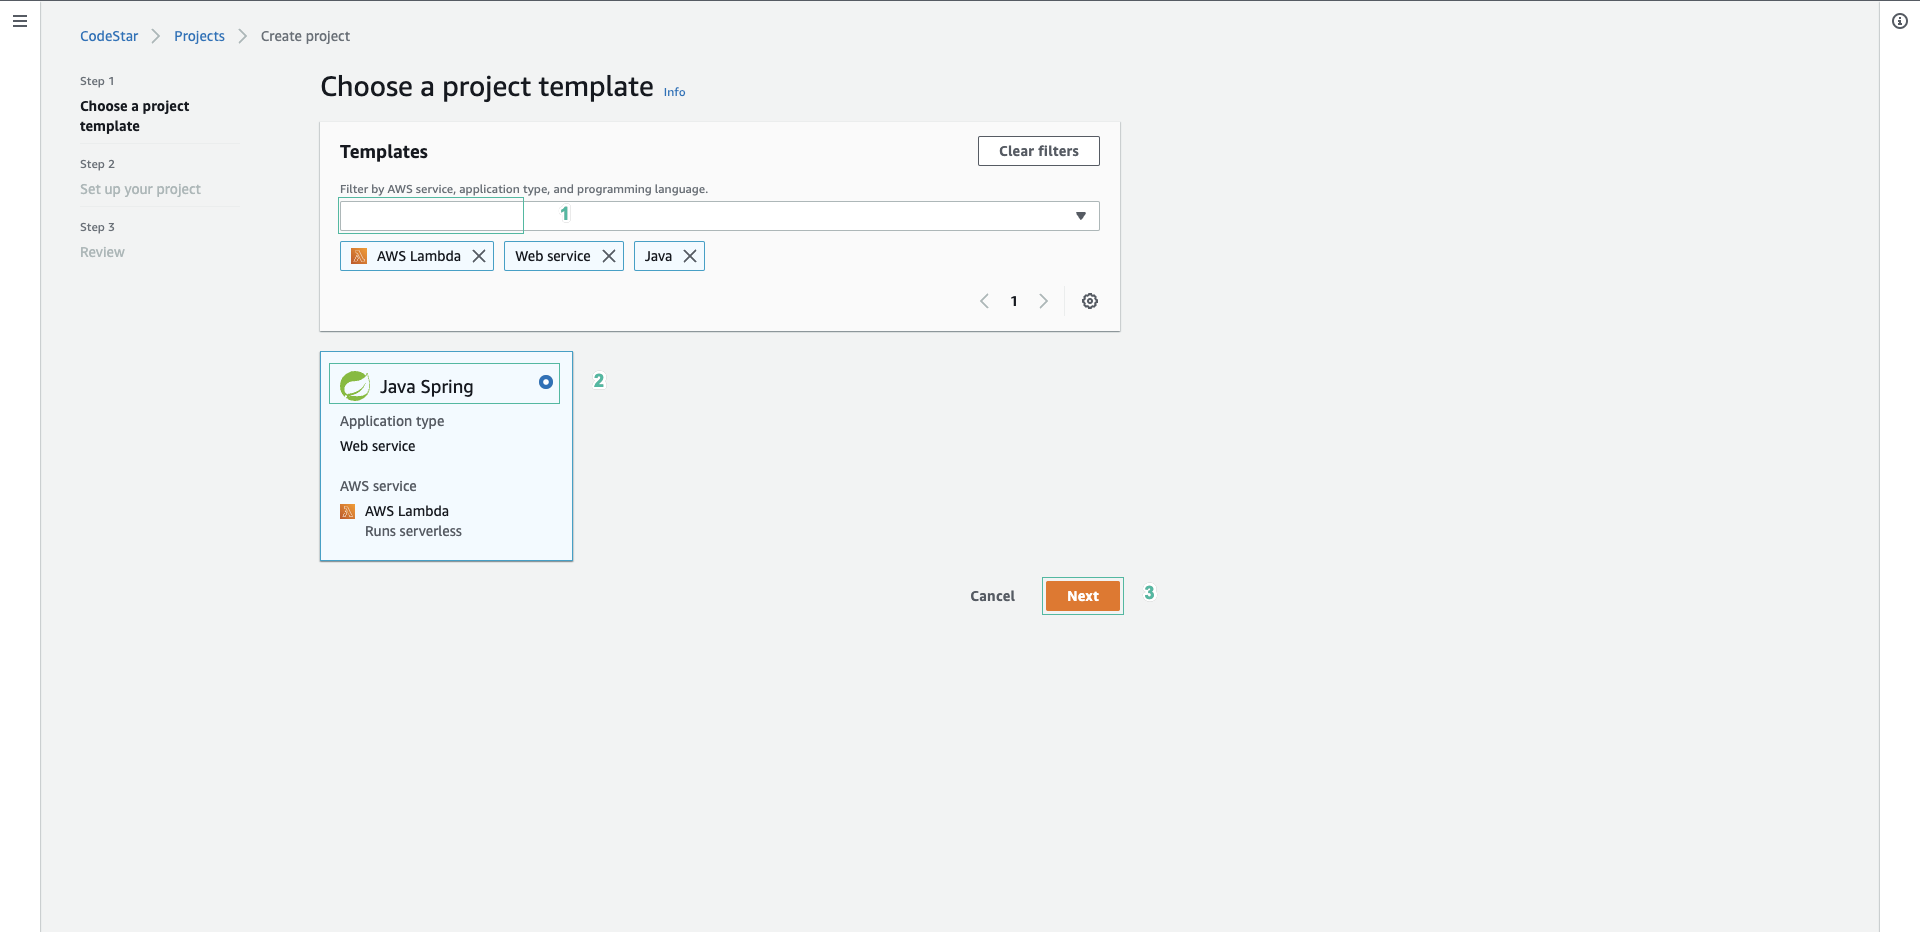
Task: Select the Java Spring radio button
Action: 546,382
